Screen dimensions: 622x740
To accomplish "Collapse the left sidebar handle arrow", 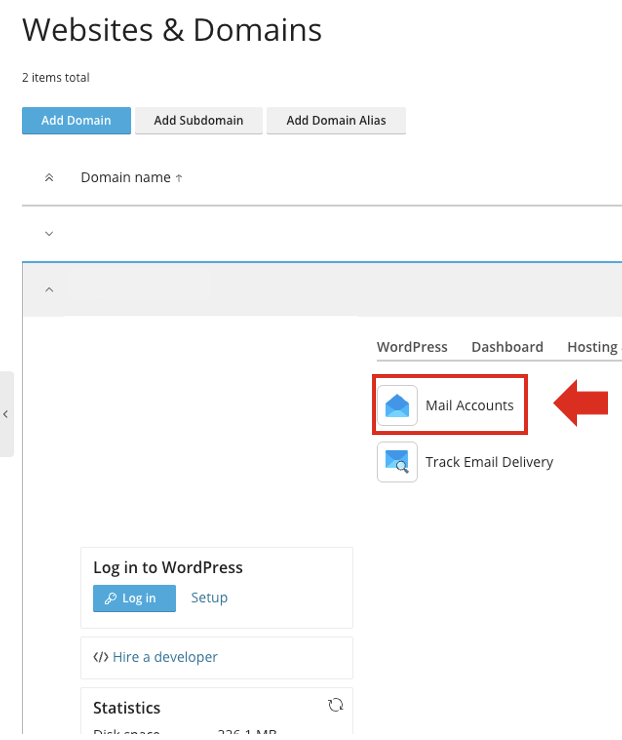I will (6, 414).
